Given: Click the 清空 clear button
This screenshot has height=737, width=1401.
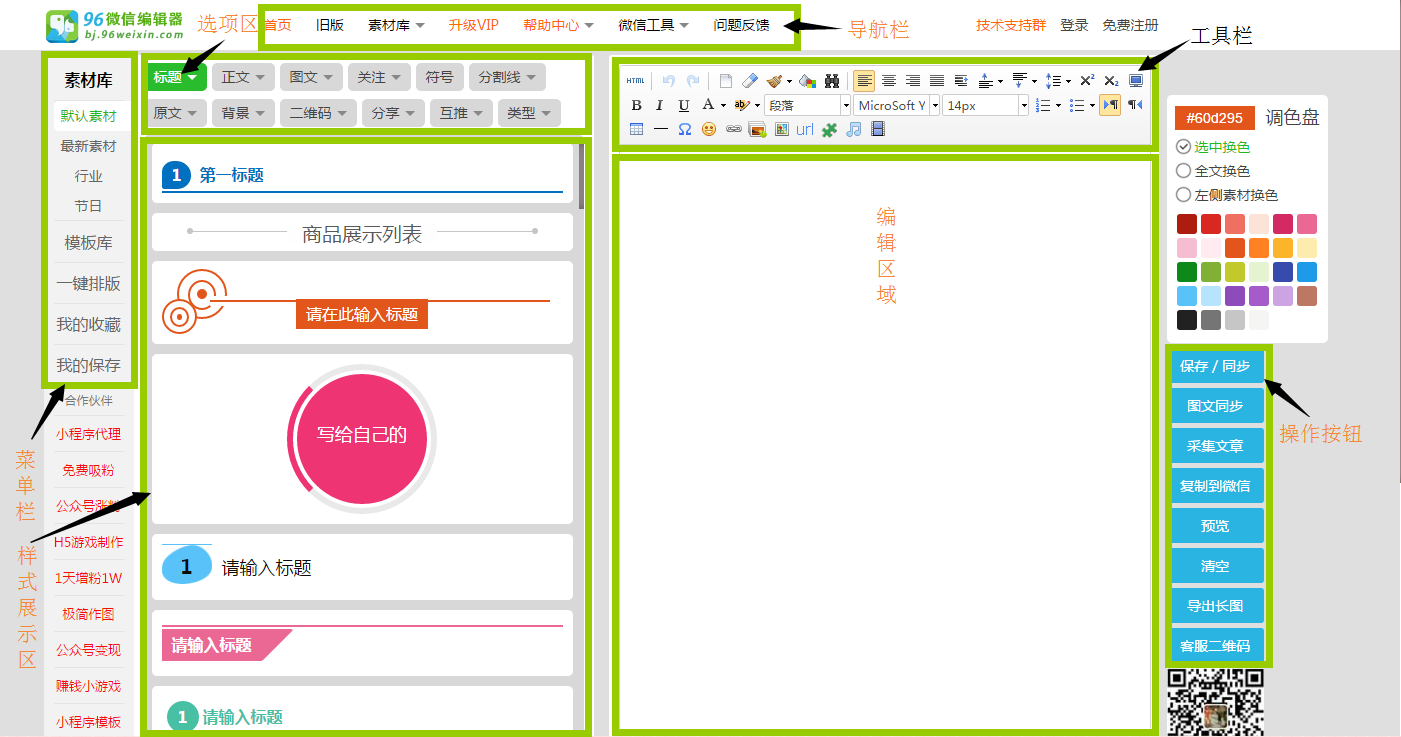Looking at the screenshot, I should (1215, 566).
